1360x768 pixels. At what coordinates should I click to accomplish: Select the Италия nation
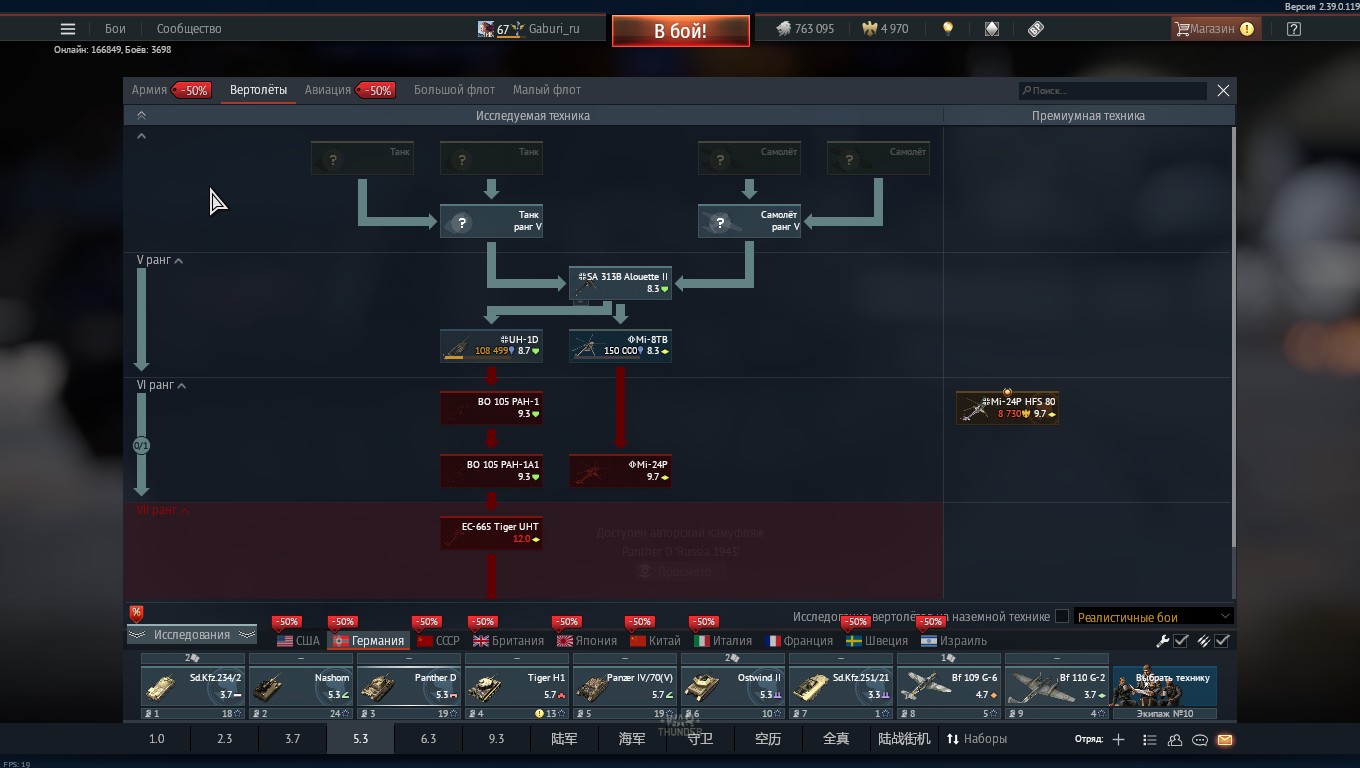[x=723, y=641]
